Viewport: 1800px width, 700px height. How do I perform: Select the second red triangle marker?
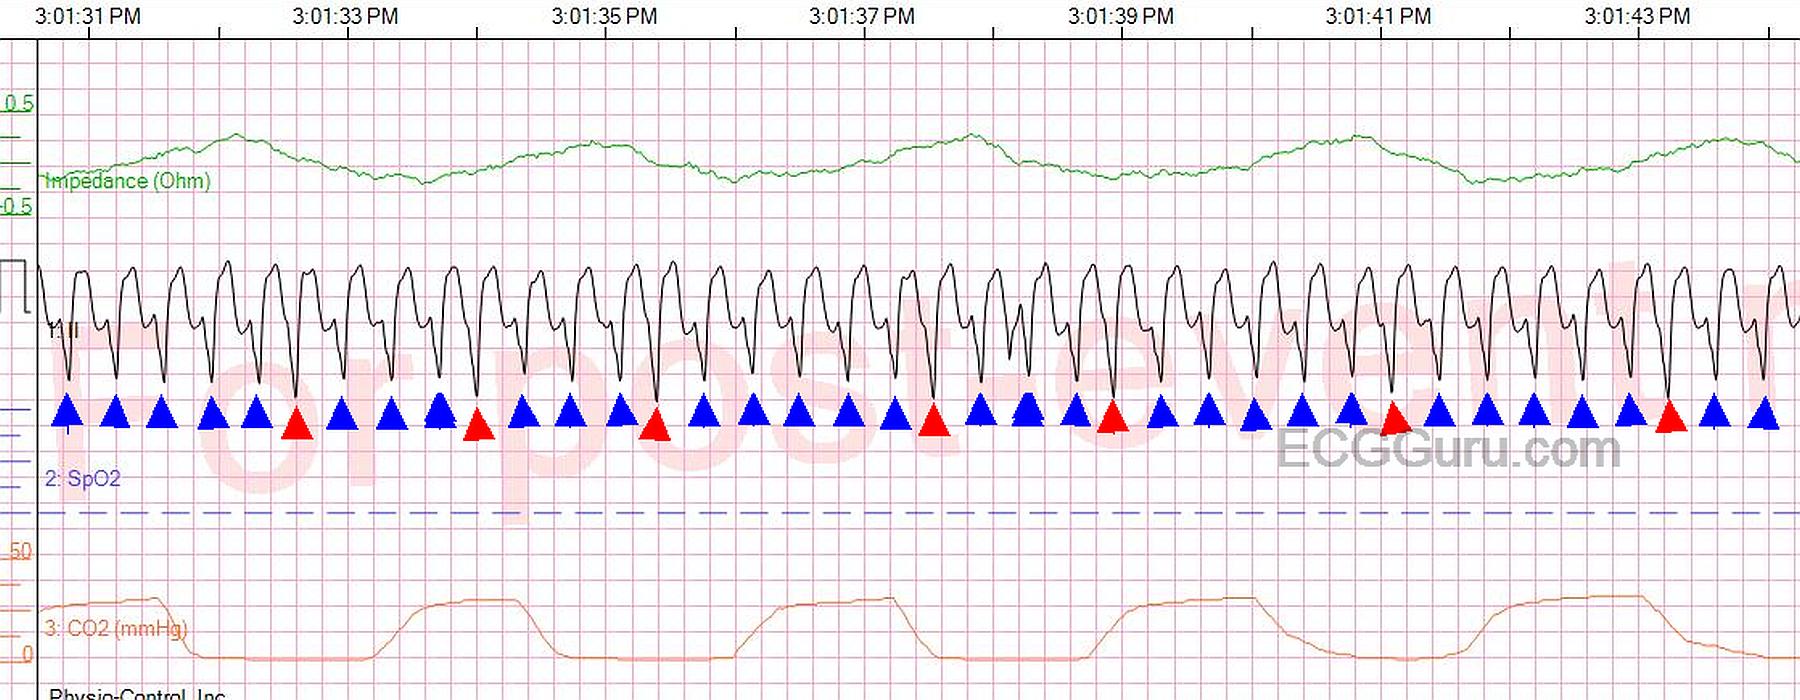click(479, 425)
